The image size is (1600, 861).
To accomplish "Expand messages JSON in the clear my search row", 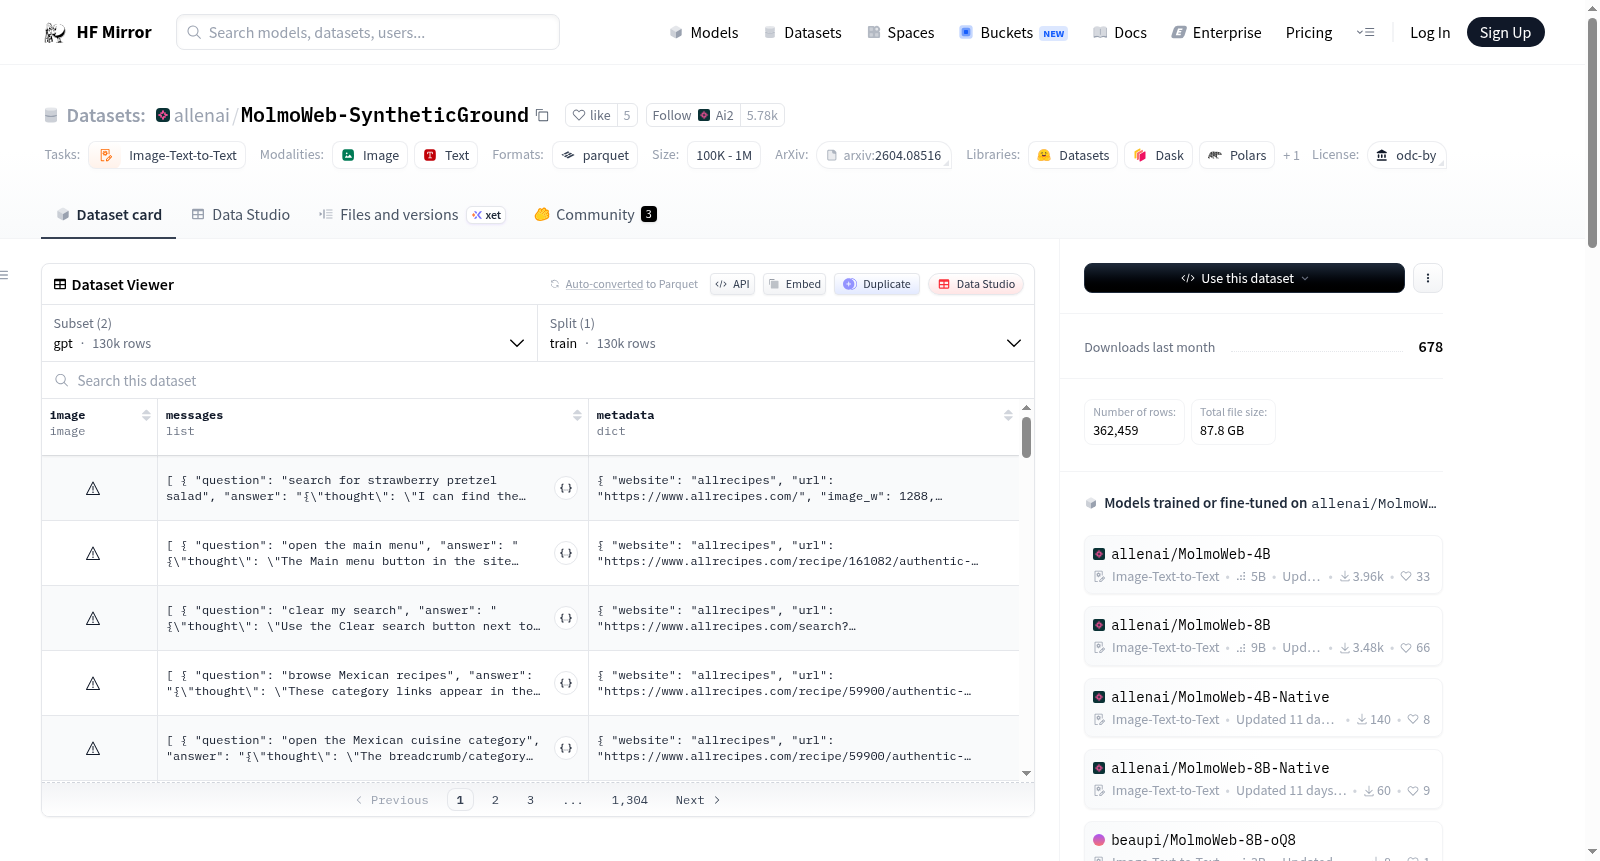I will coord(566,618).
